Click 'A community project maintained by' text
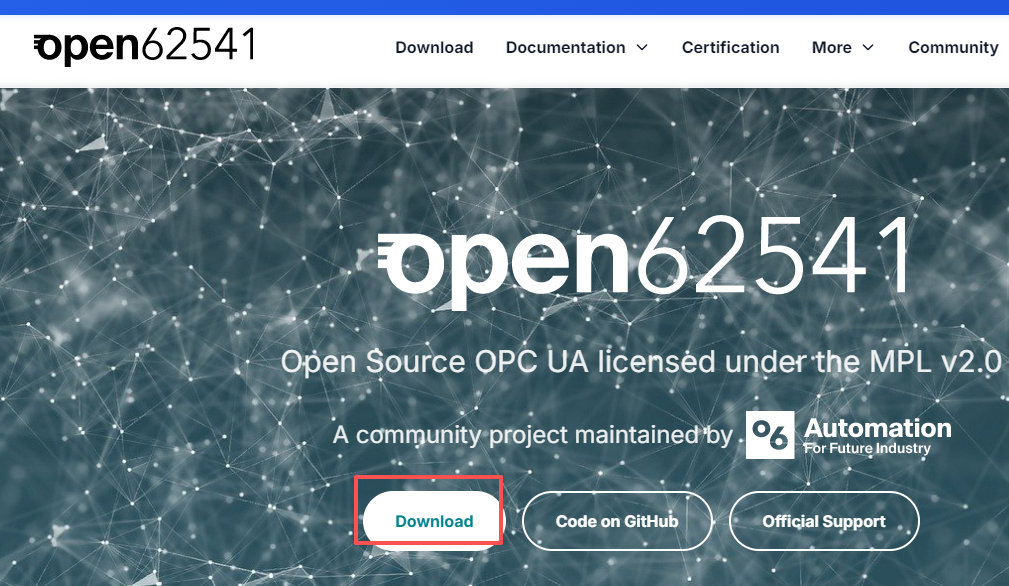Viewport: 1009px width, 586px height. (x=533, y=435)
